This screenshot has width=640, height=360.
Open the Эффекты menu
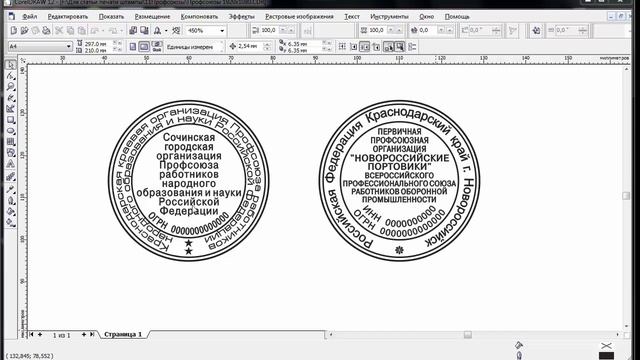242,17
